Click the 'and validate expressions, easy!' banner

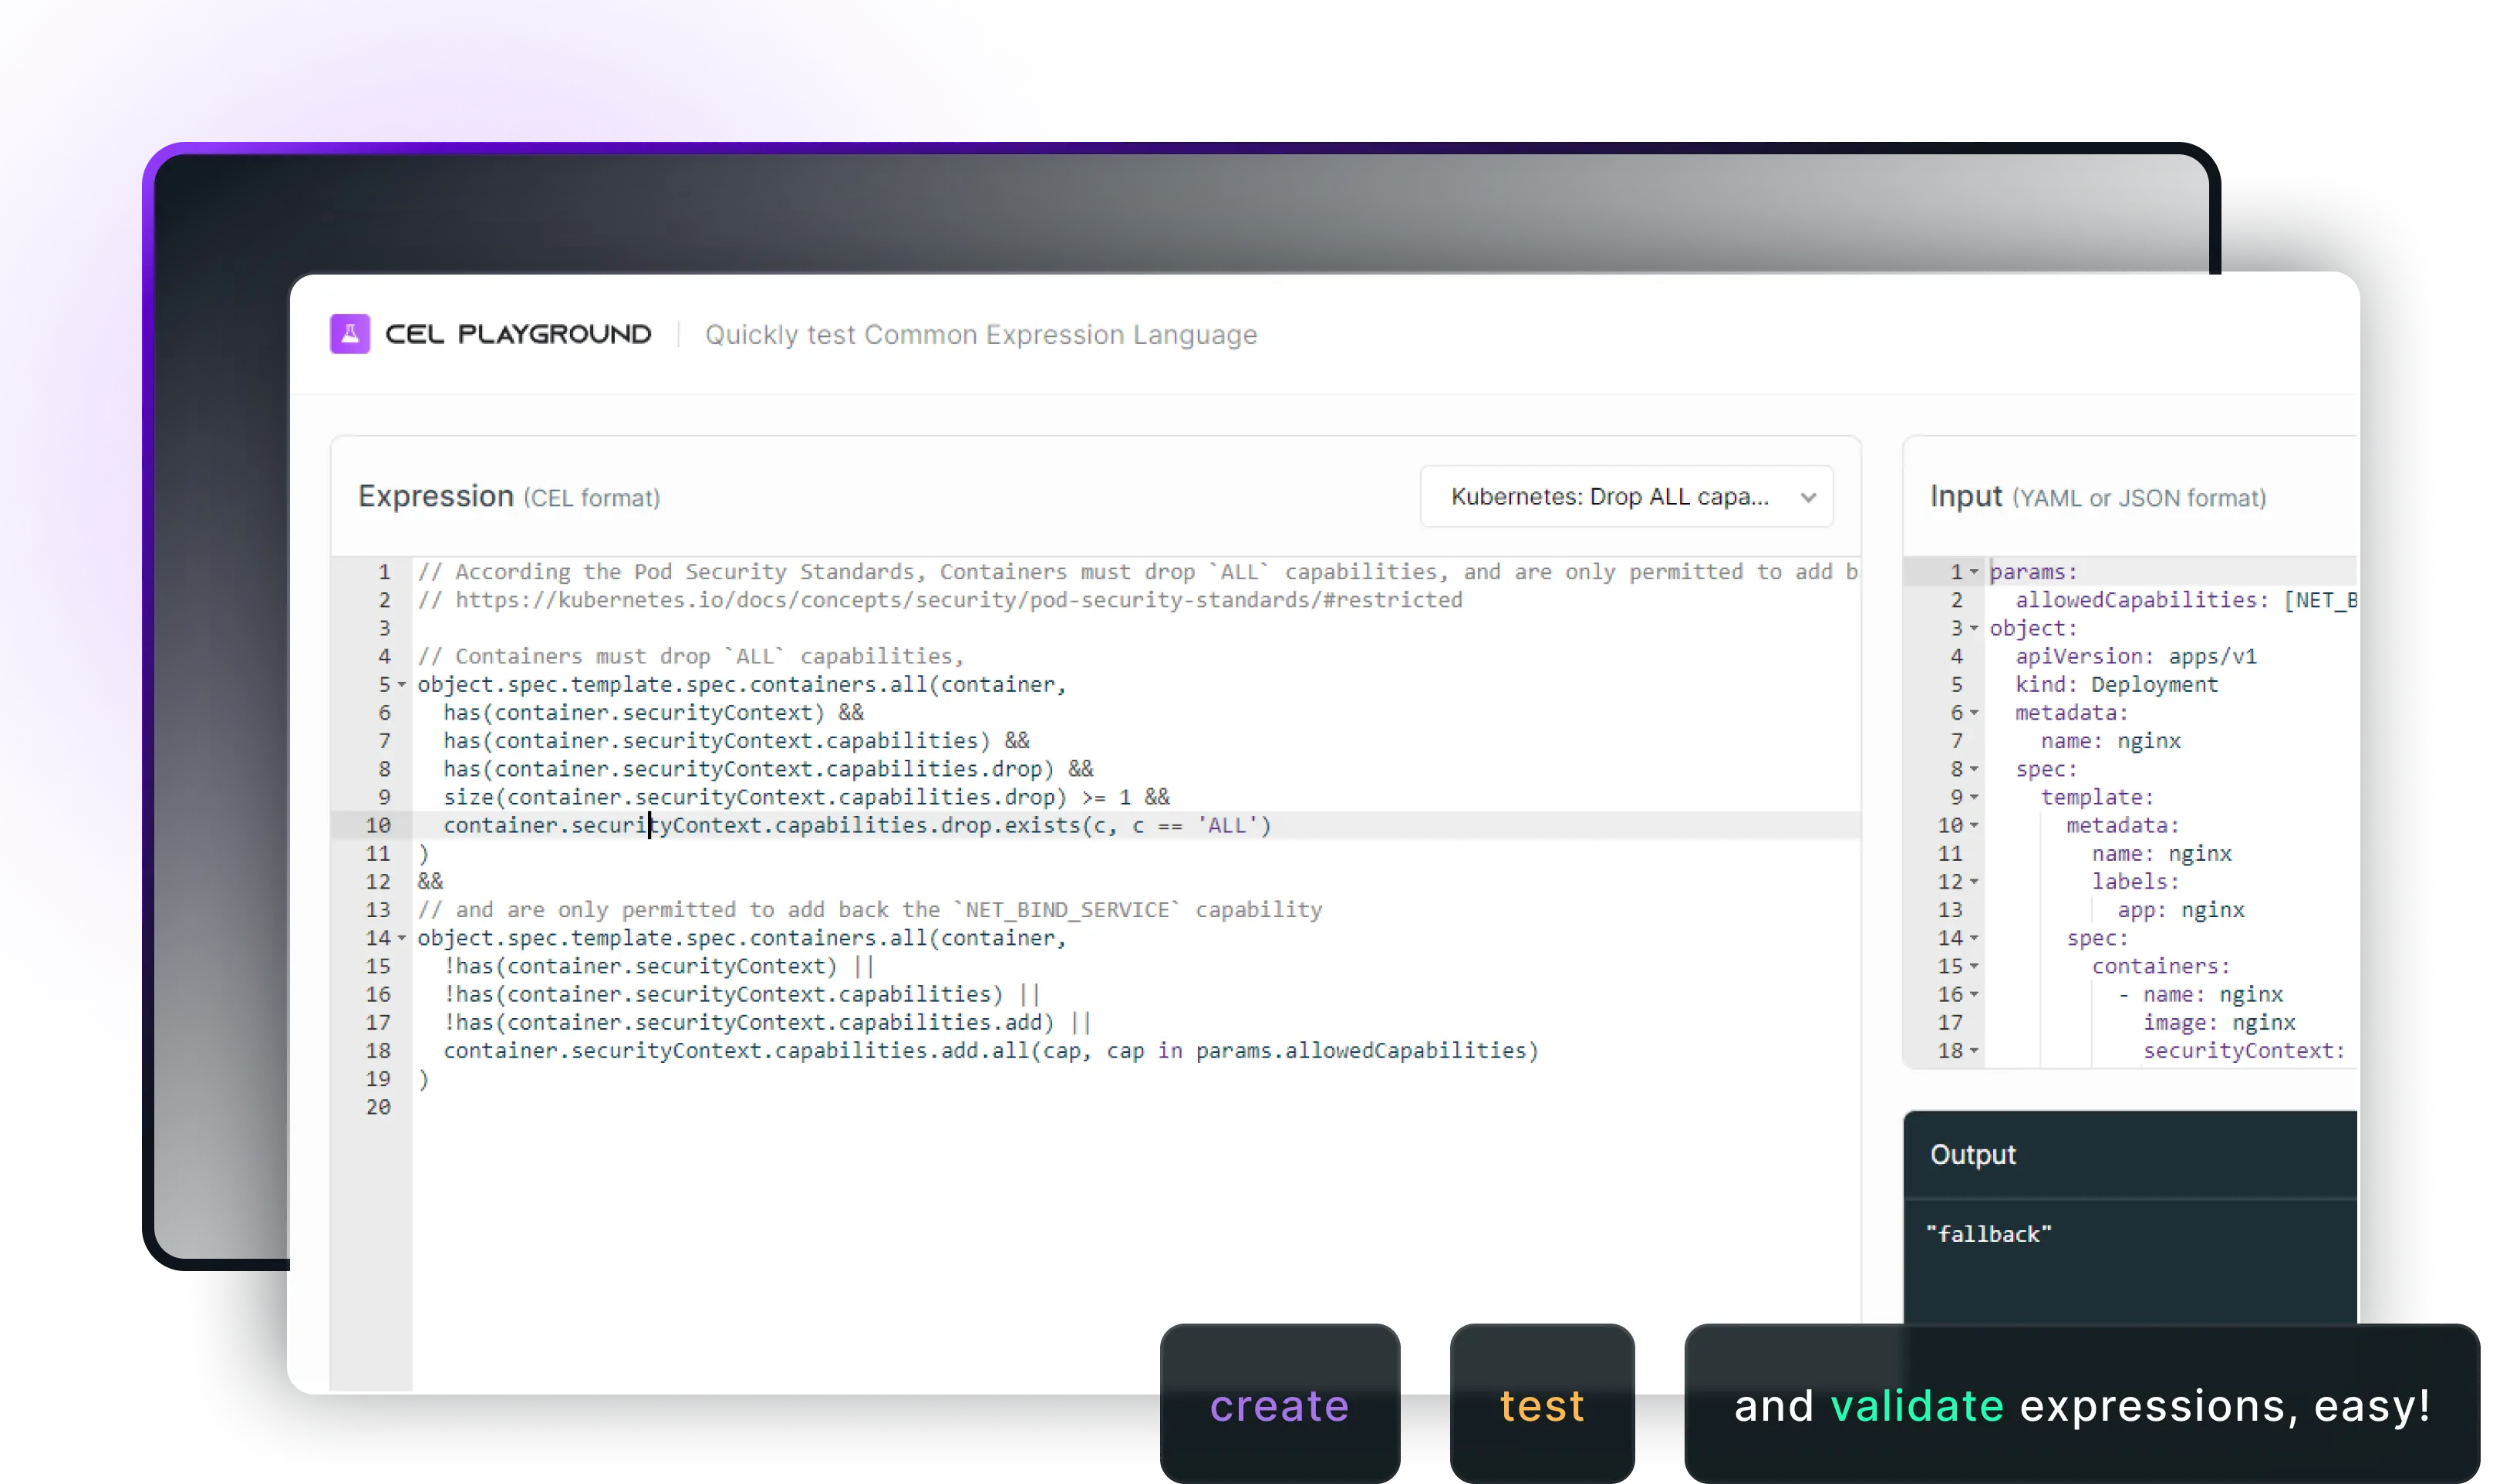[2082, 1405]
